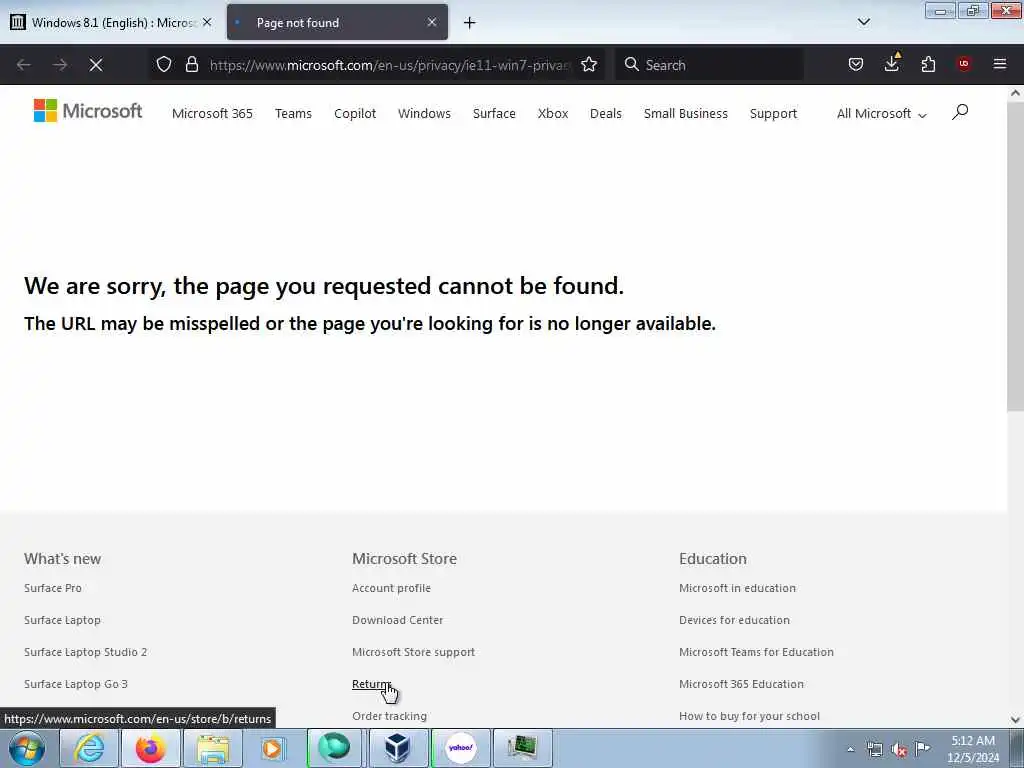Viewport: 1024px width, 768px height.
Task: Open Order tracking link
Action: 389,716
